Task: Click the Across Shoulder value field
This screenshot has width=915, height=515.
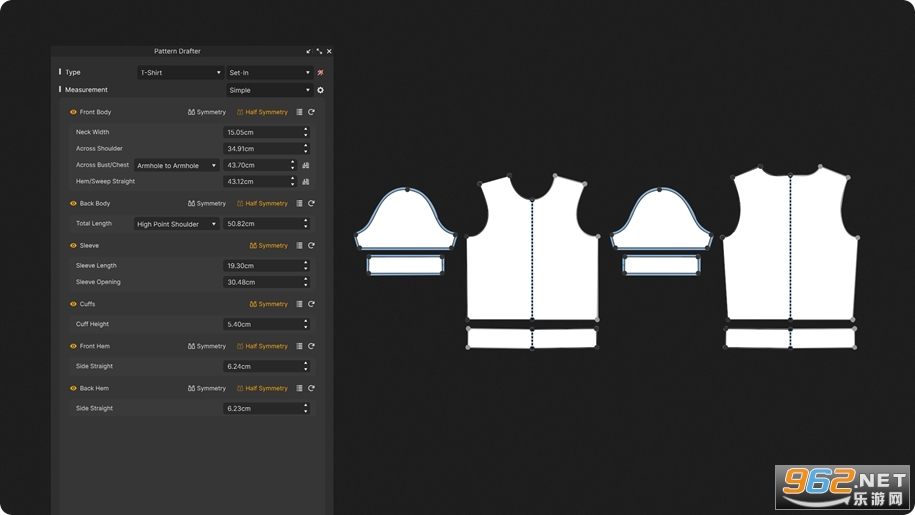Action: [266, 149]
